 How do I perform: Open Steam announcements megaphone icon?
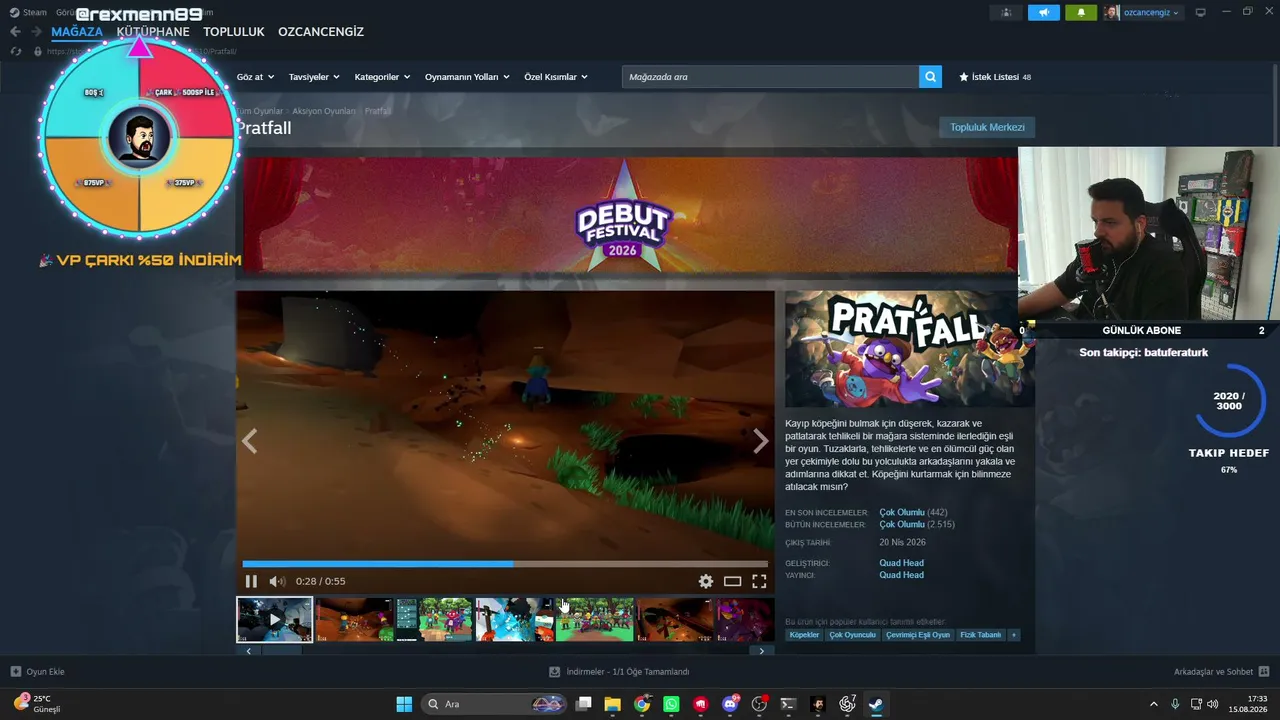pos(1043,13)
